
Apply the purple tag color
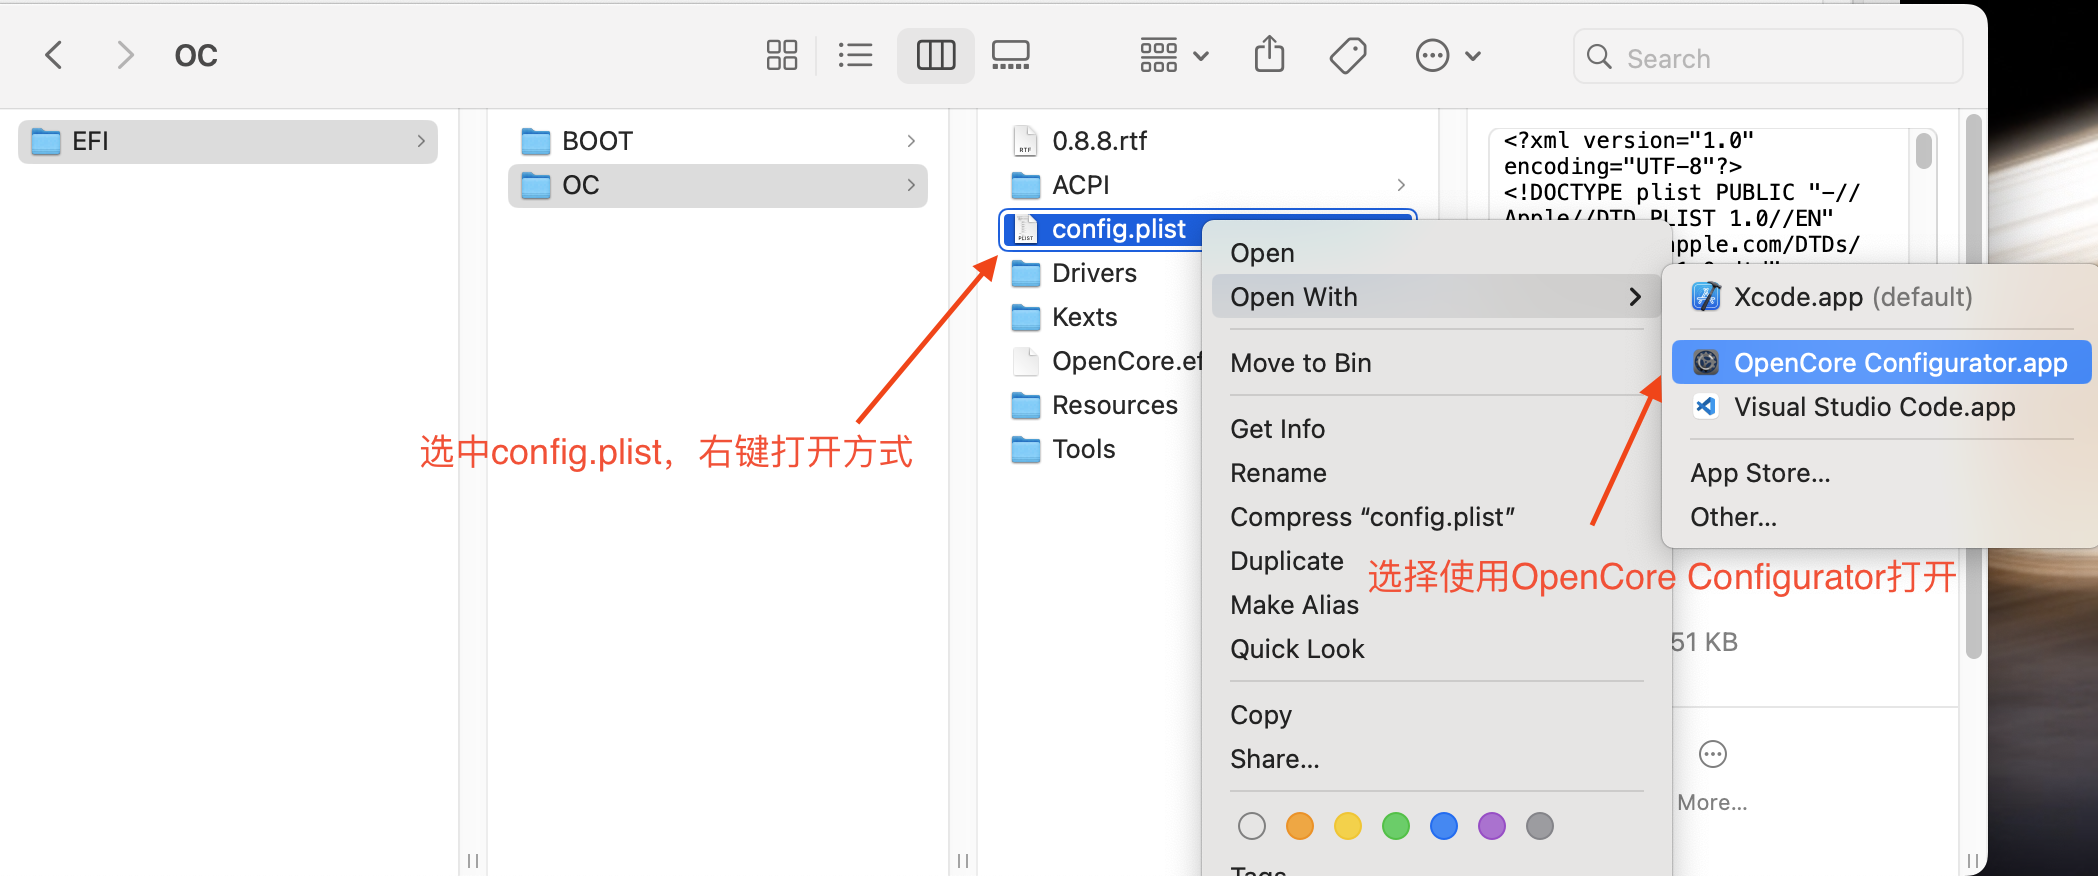[1492, 826]
